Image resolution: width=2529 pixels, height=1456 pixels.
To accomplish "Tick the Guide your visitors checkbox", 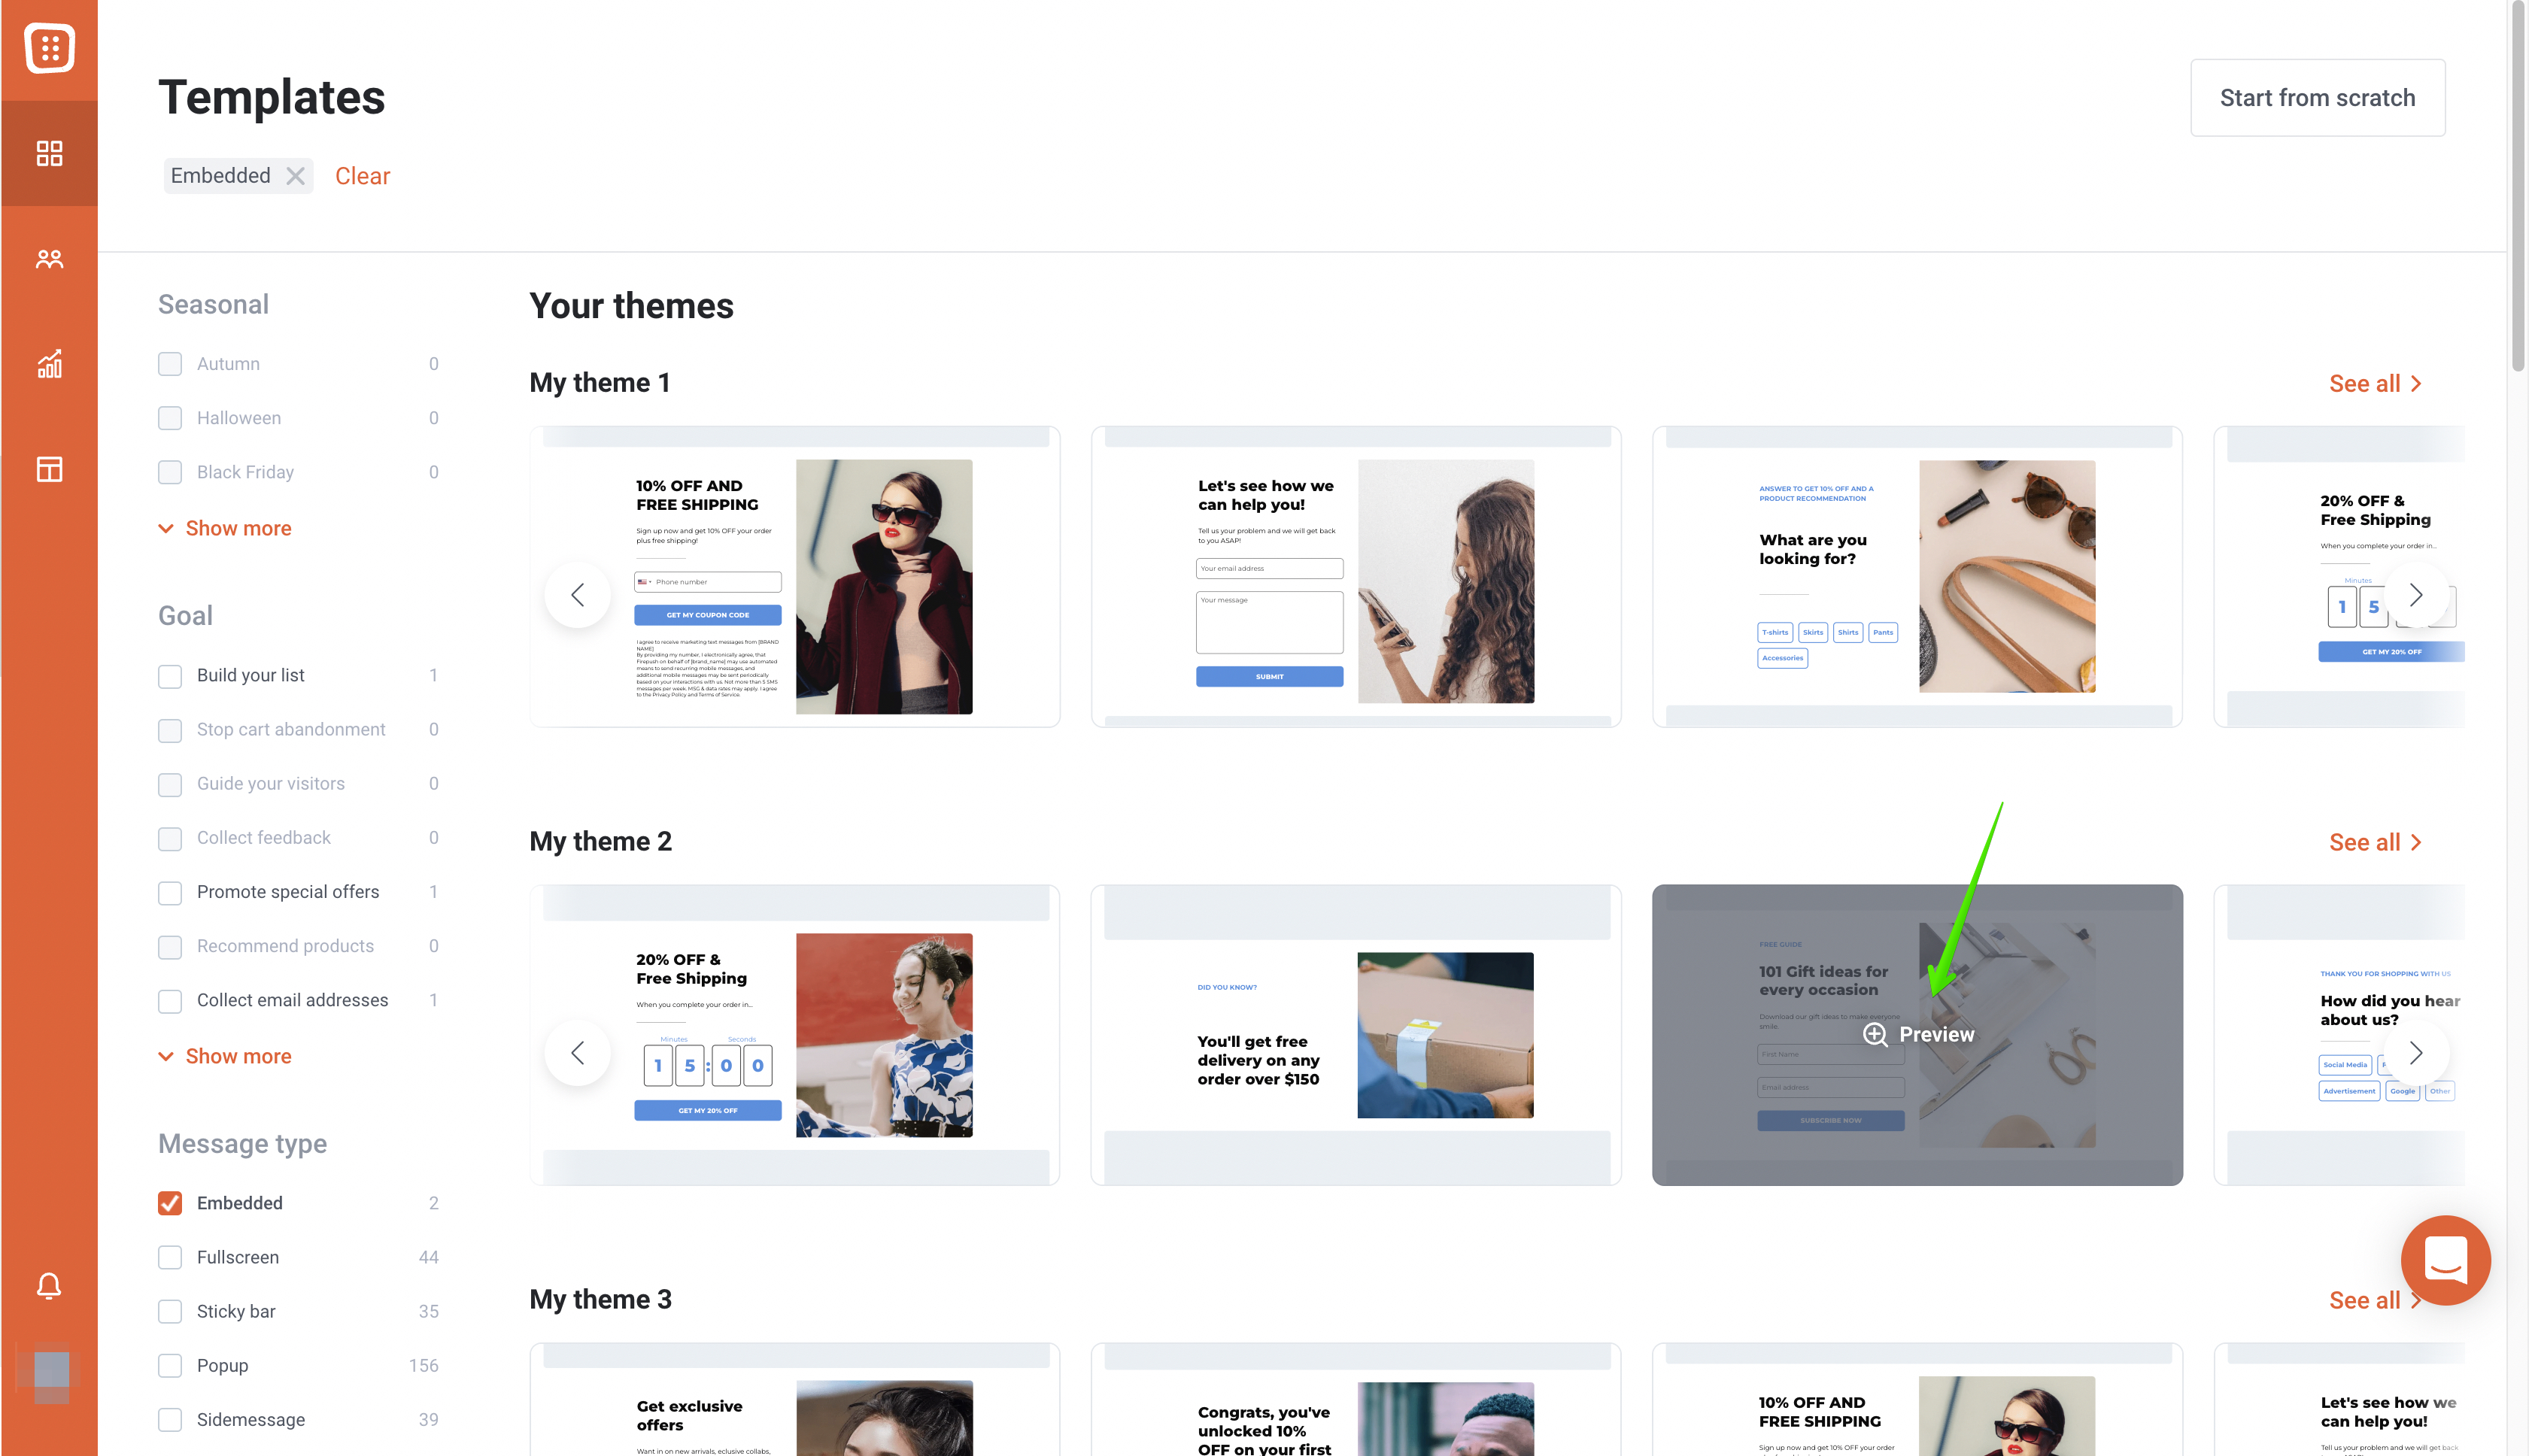I will coord(170,784).
